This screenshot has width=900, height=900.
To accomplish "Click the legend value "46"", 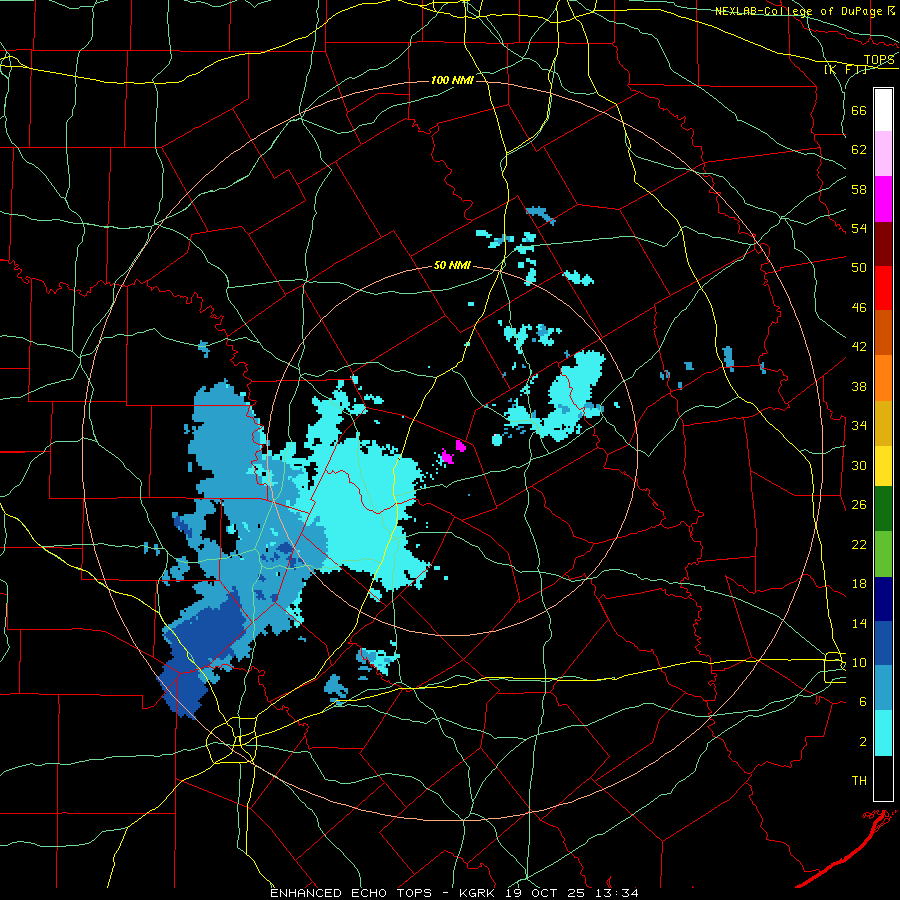I will [859, 308].
